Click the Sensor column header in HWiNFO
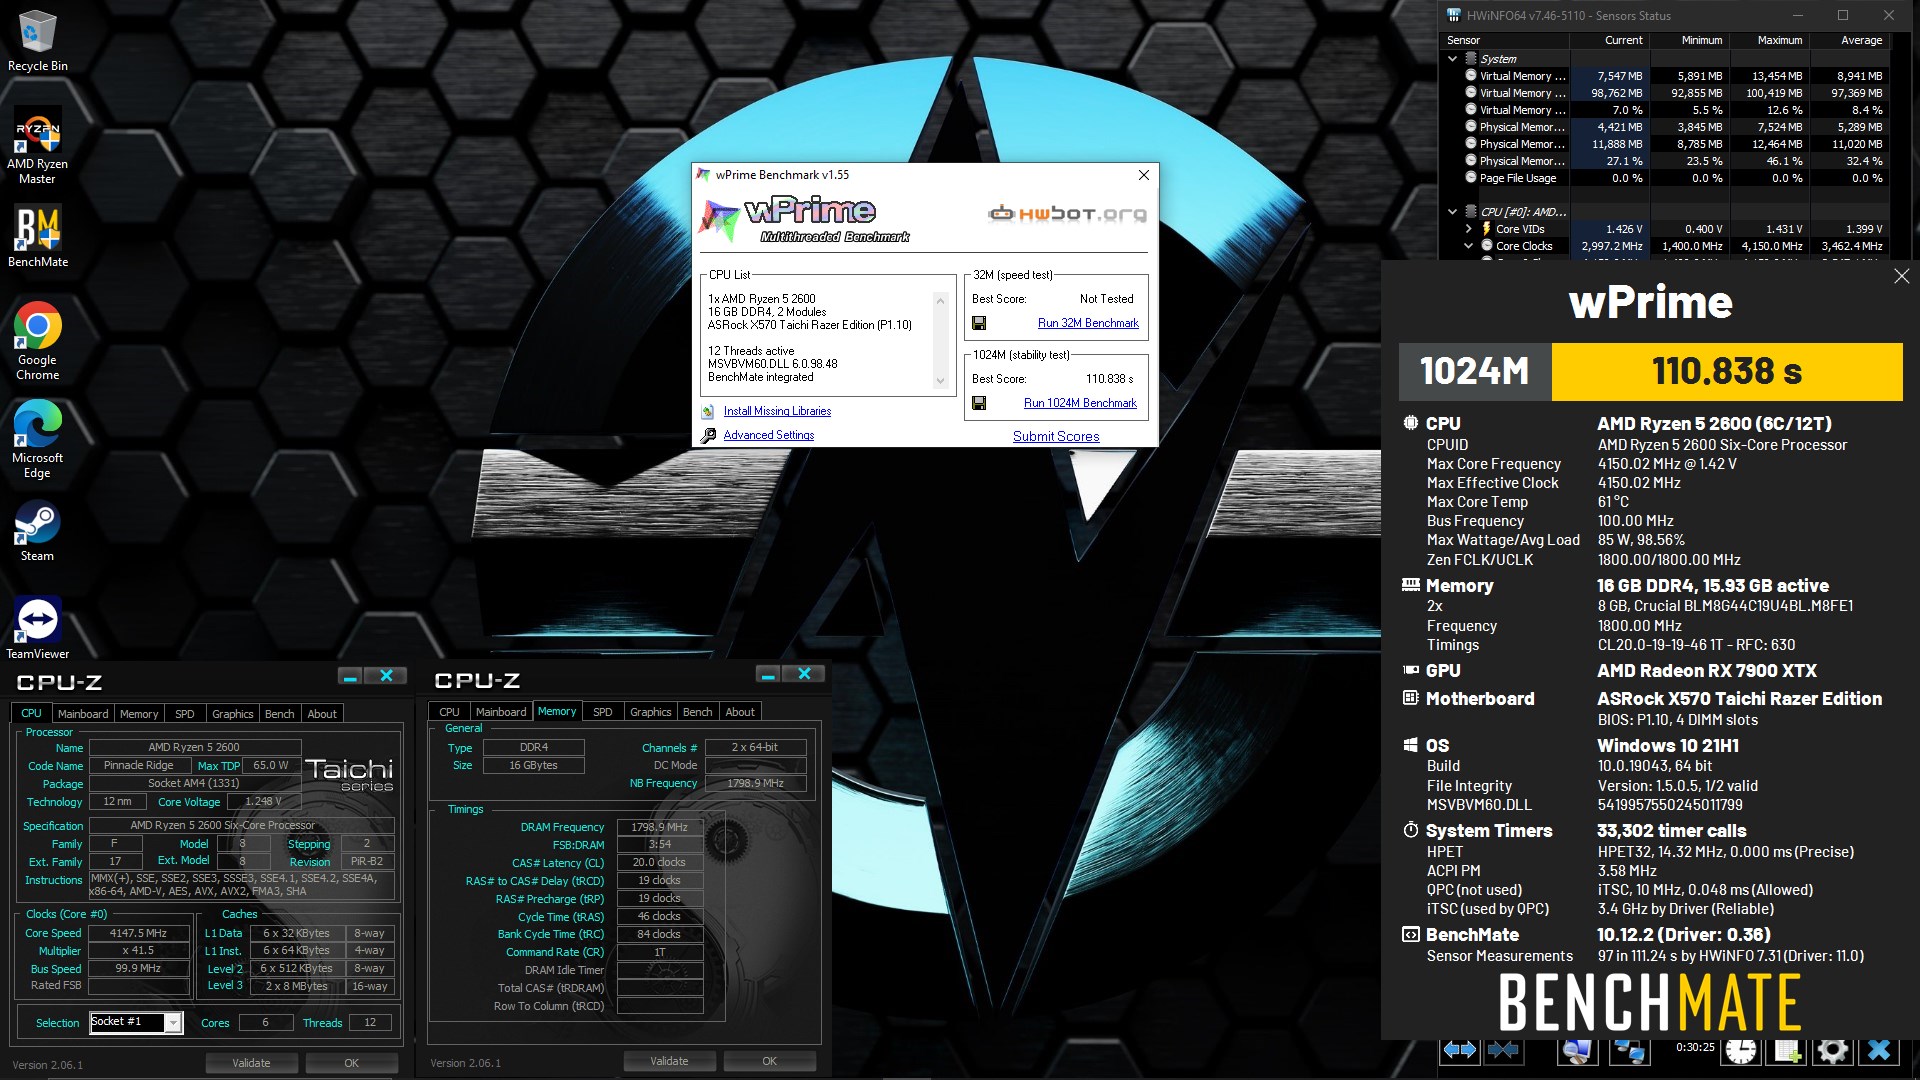 (x=1504, y=40)
